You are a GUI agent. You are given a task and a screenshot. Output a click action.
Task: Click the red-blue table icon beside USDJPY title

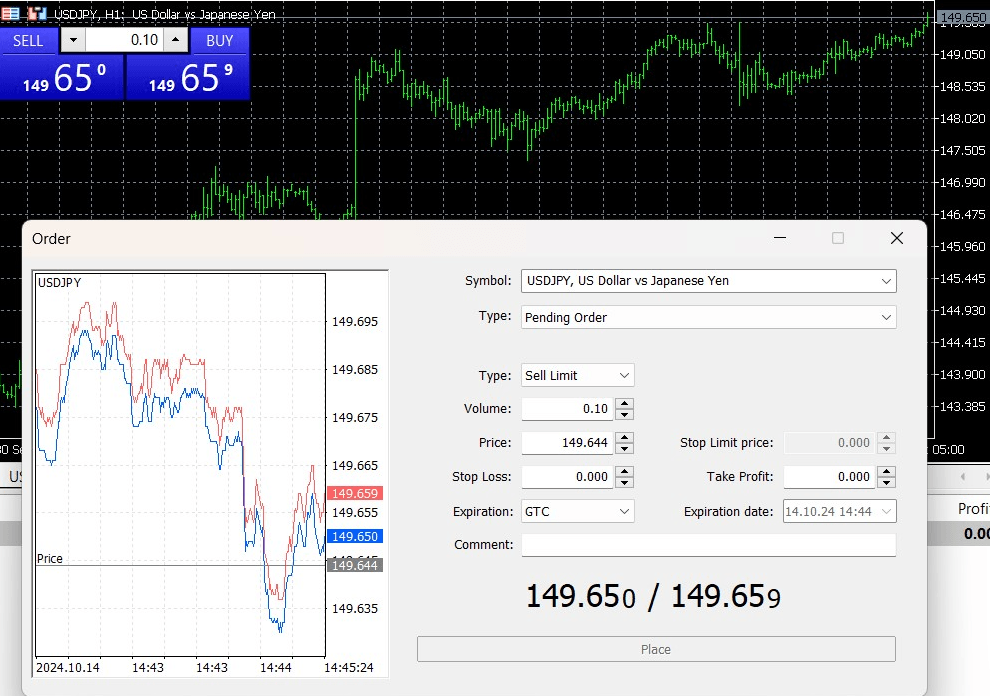coord(12,14)
